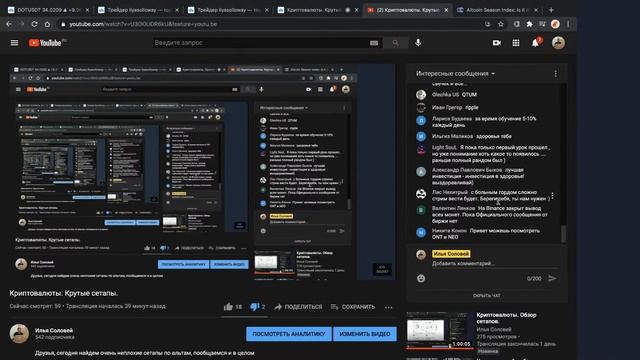Reload the page with the browser refresh icon
The height and width of the screenshot is (360, 640).
[x=35, y=24]
